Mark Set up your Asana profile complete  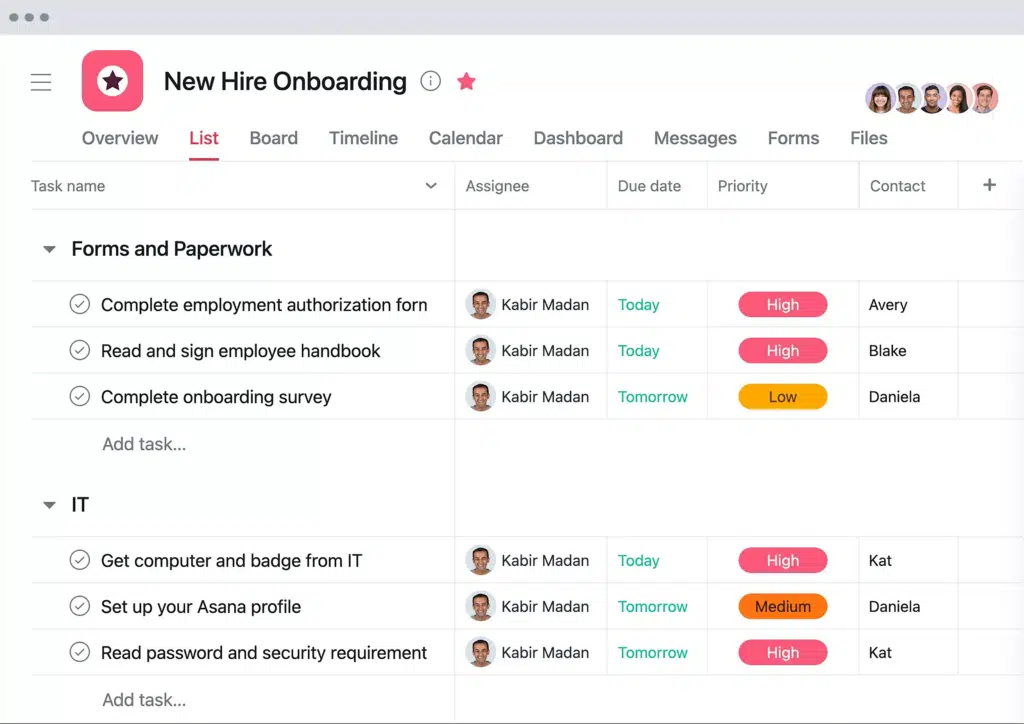coord(80,607)
